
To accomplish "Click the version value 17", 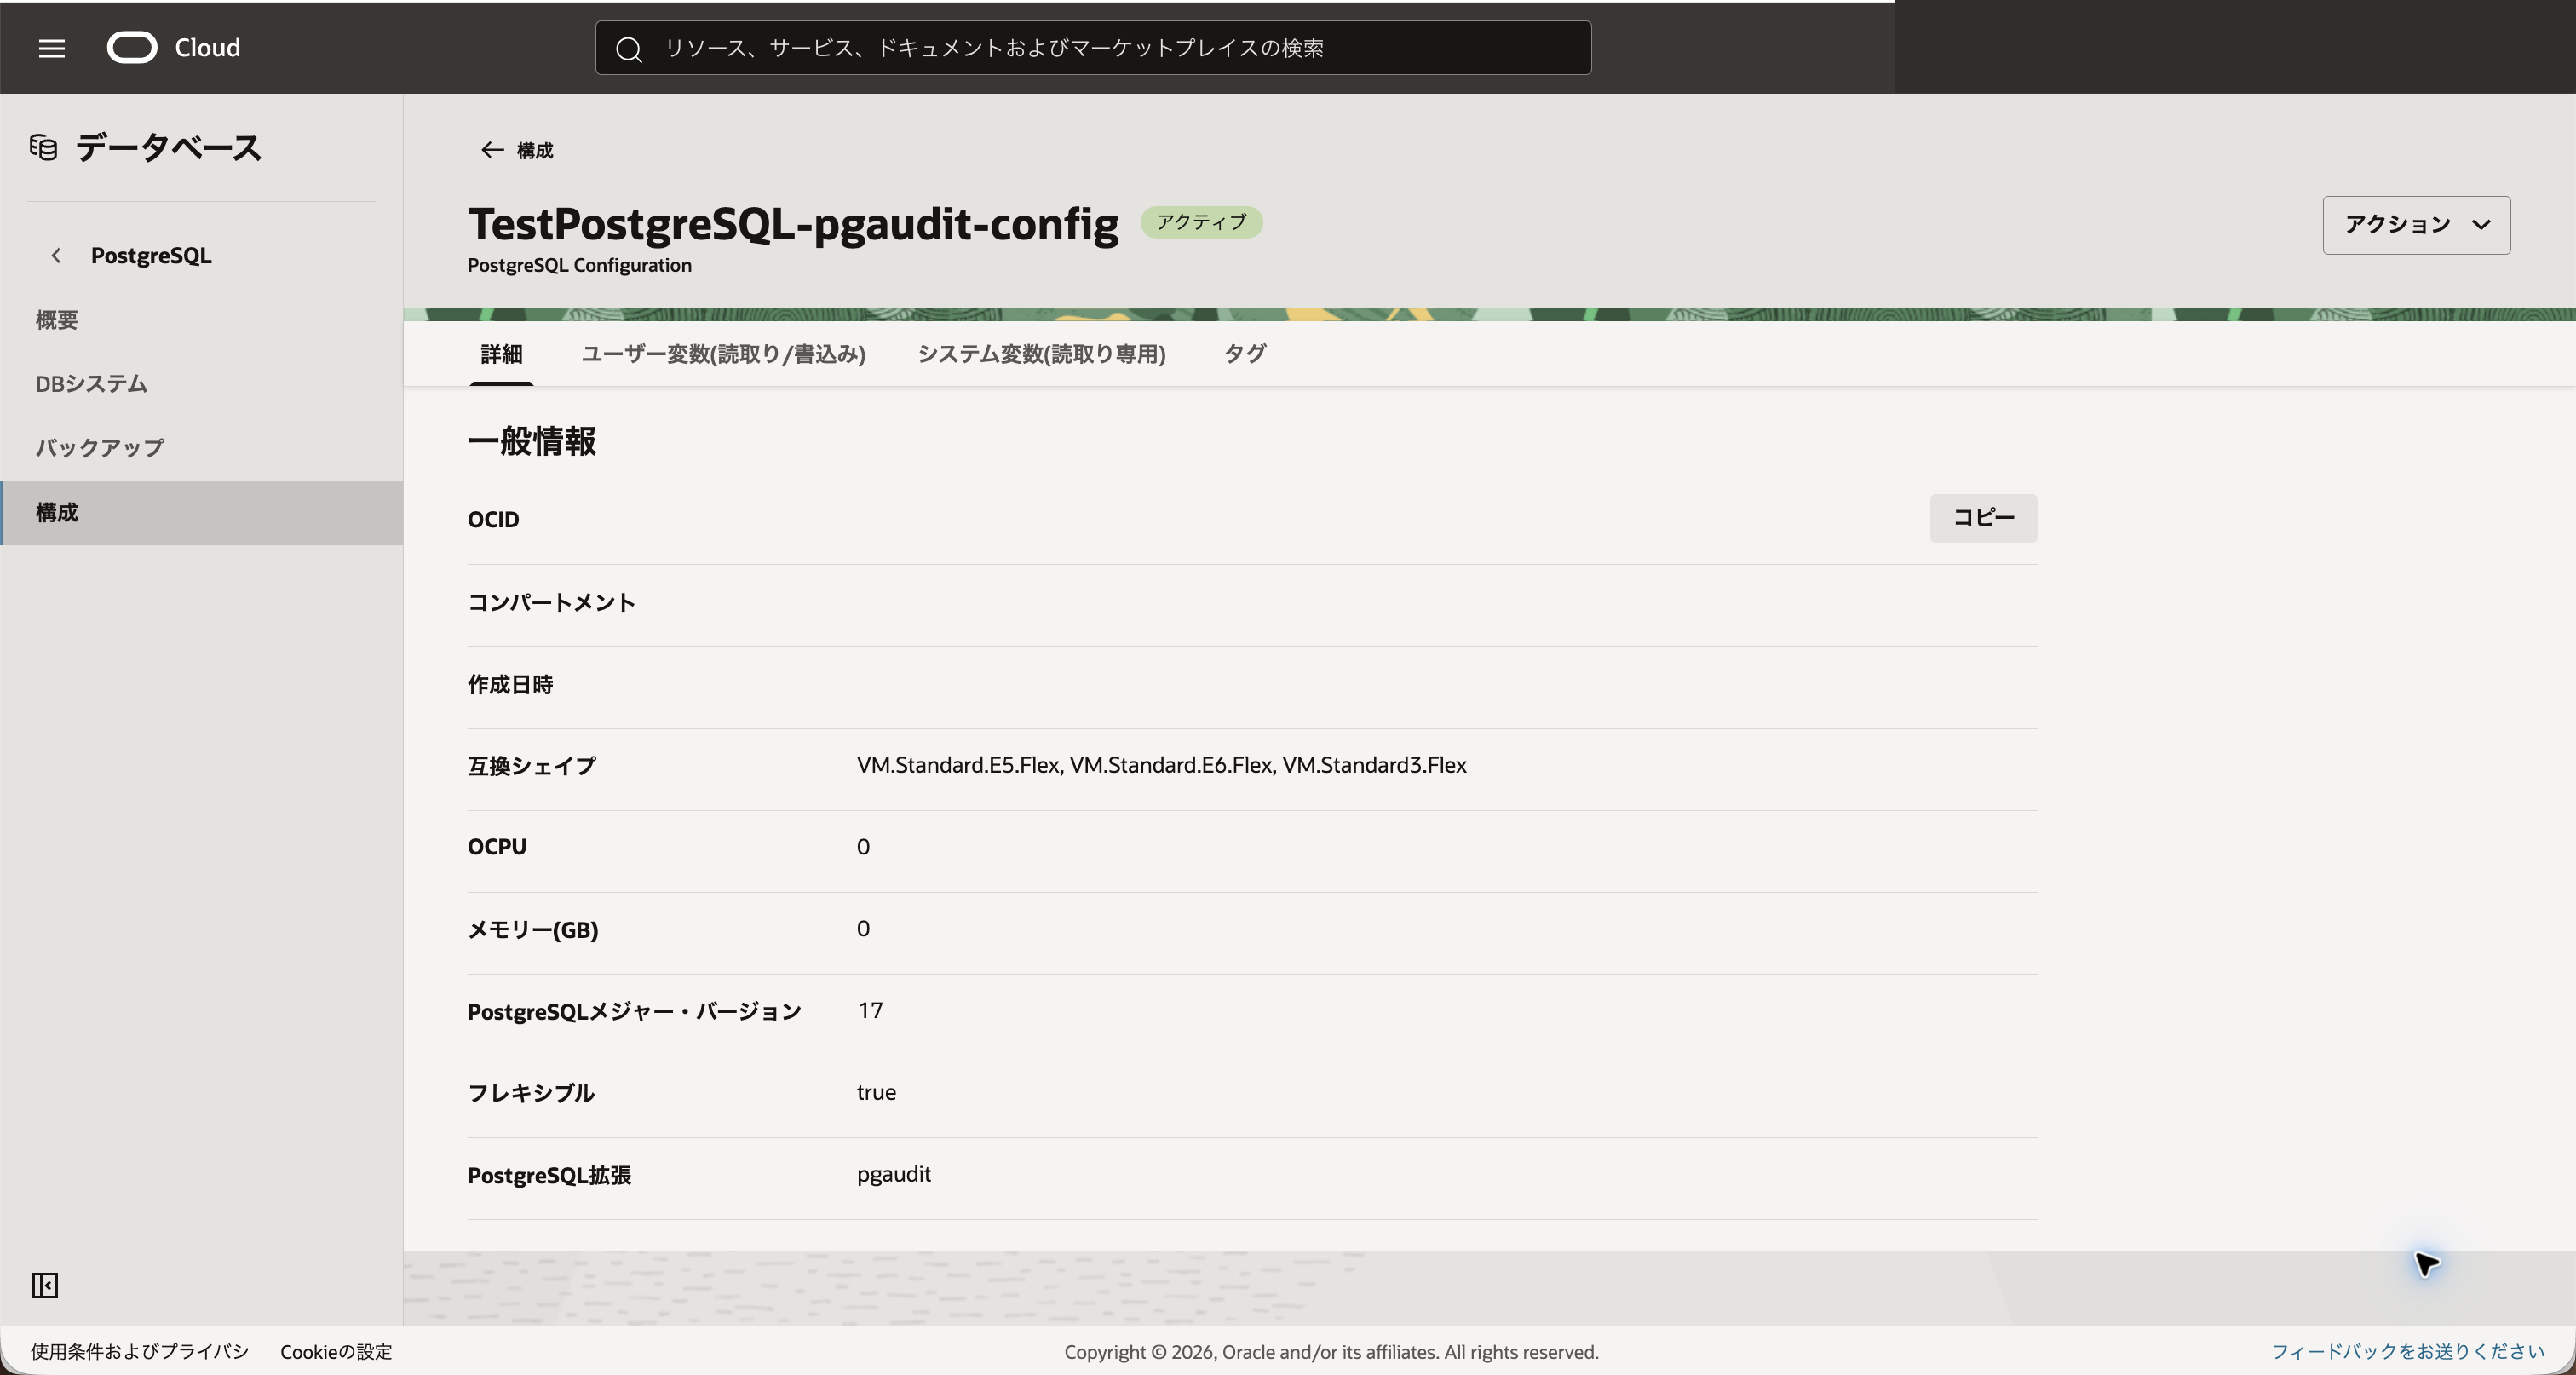I will click(870, 1010).
